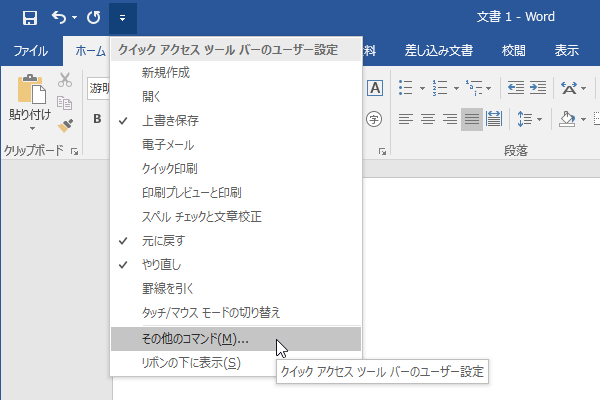Open the Undo history dropdown arrow

tap(74, 18)
